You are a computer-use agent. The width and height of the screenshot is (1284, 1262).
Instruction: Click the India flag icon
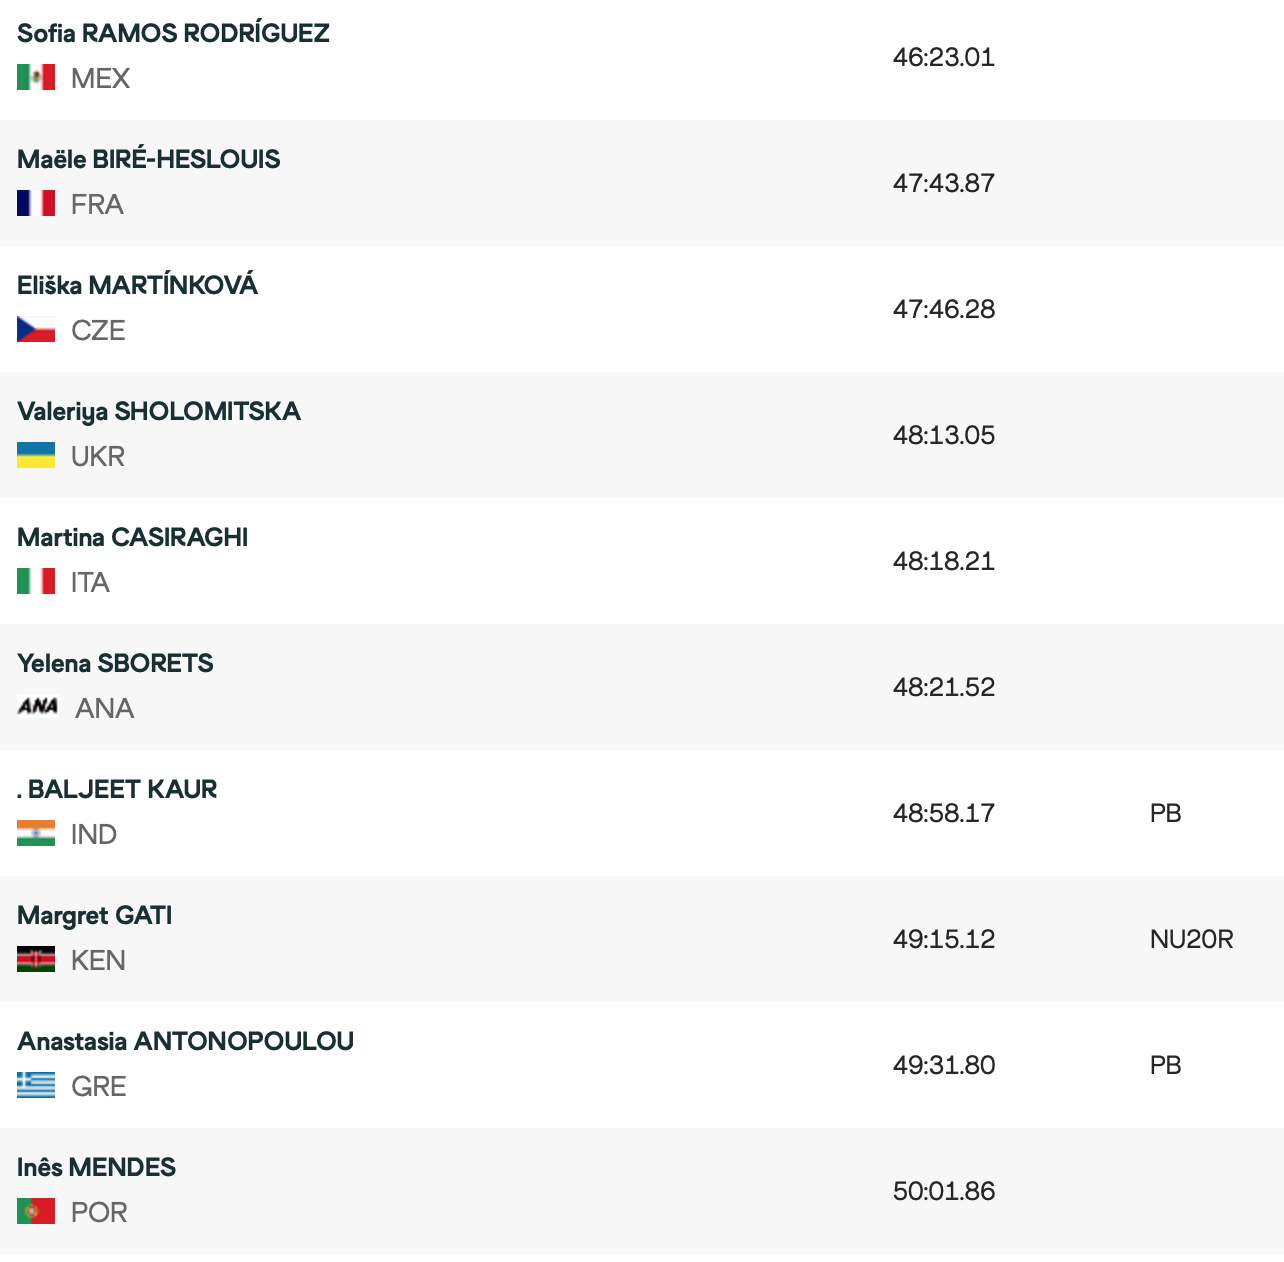pos(36,833)
